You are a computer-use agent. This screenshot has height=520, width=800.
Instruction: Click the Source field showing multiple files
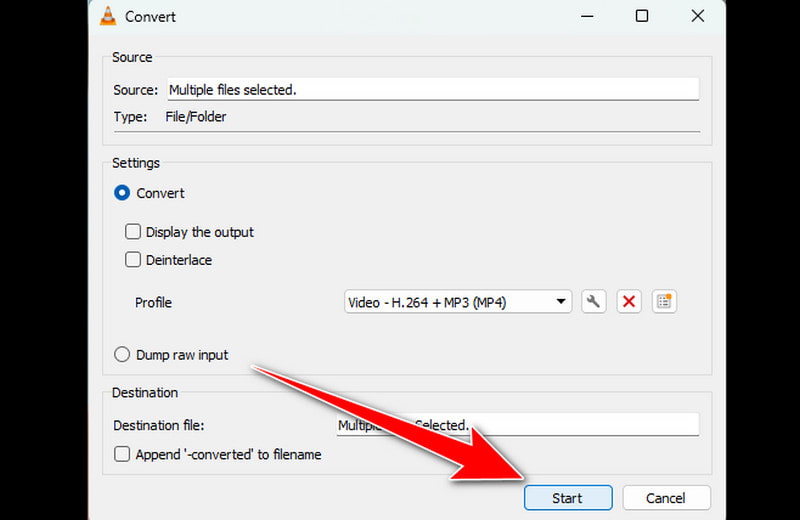coord(430,90)
